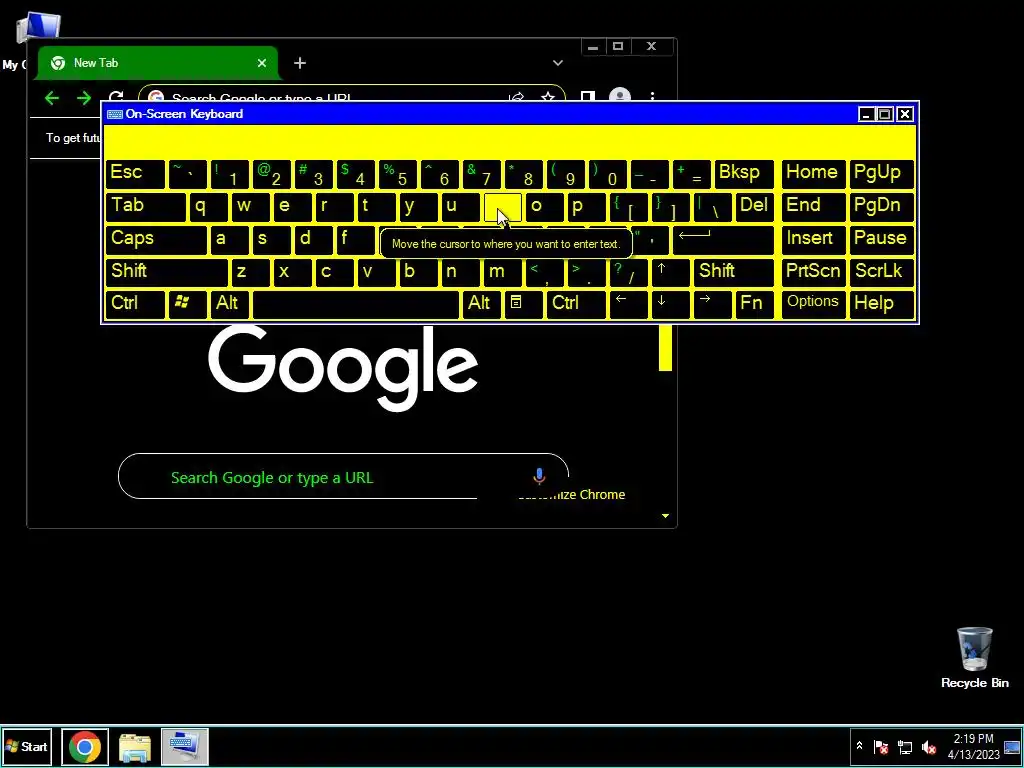The height and width of the screenshot is (768, 1024).
Task: Open the Windows Start menu
Action: tap(27, 746)
